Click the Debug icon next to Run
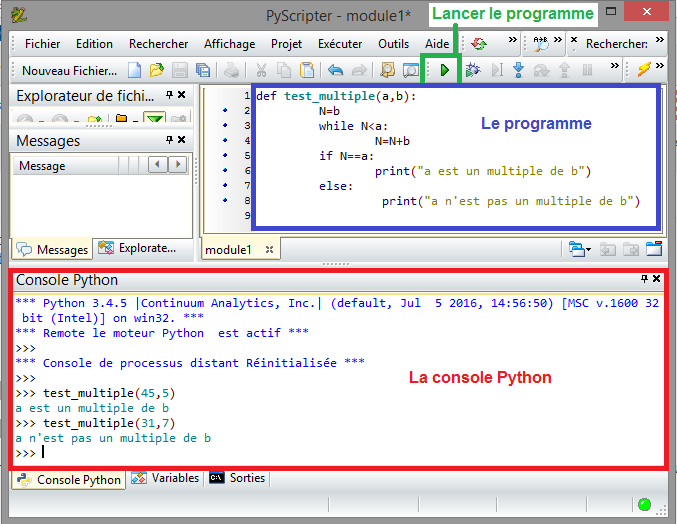677x524 pixels. tap(472, 70)
